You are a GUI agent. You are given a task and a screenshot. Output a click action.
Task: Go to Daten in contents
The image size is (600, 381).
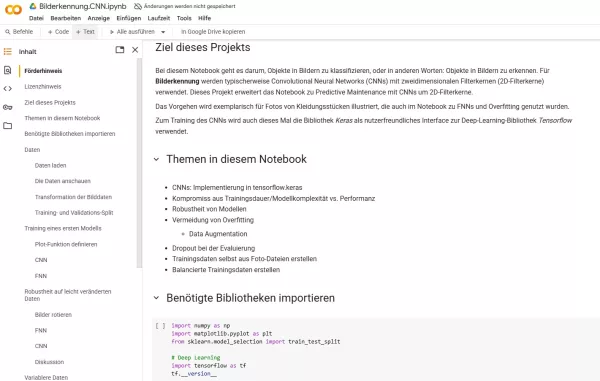(32, 150)
